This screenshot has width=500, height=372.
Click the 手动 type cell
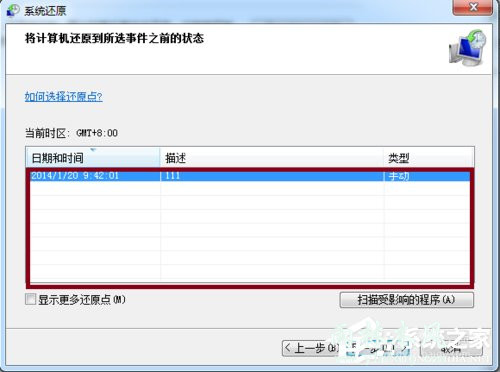tap(399, 176)
